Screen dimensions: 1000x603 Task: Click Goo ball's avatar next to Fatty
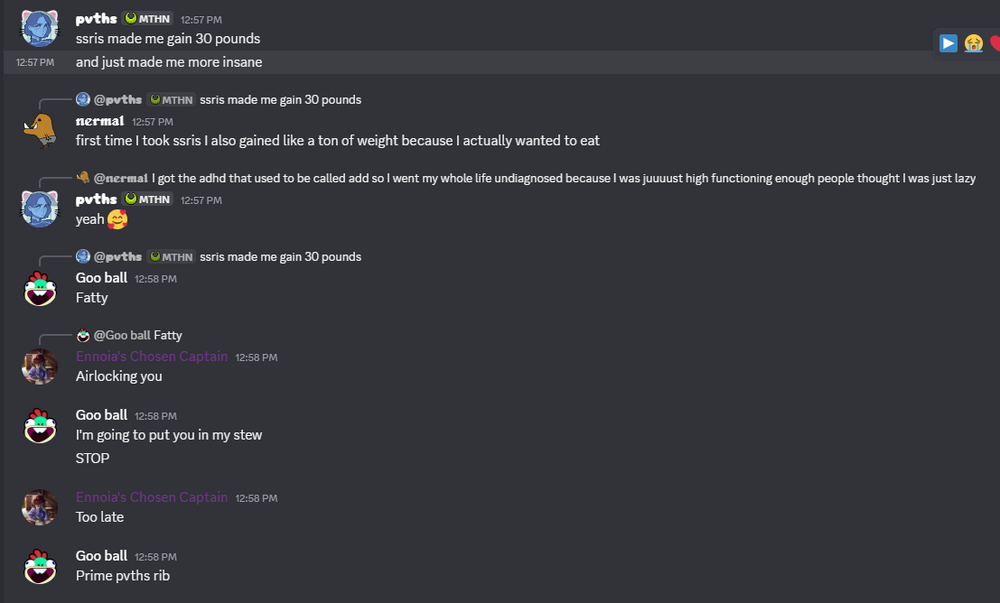pos(40,288)
